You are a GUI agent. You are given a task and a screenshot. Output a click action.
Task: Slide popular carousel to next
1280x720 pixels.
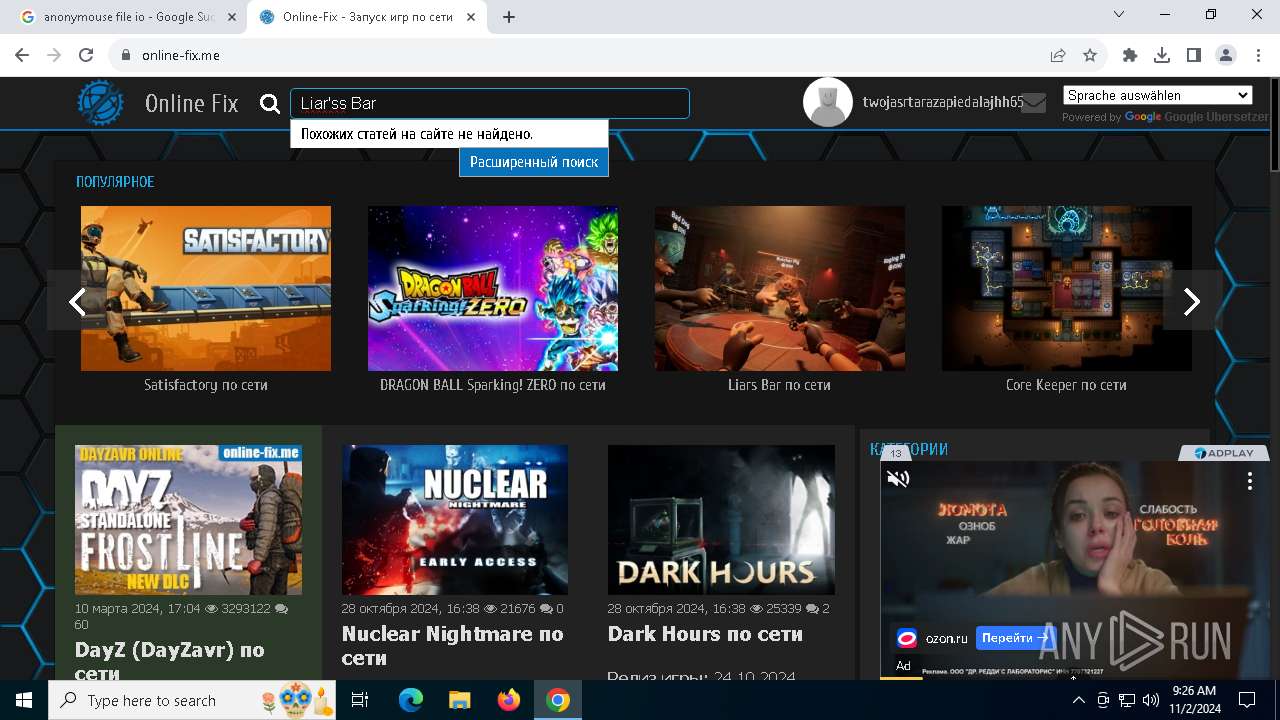[x=1191, y=301]
